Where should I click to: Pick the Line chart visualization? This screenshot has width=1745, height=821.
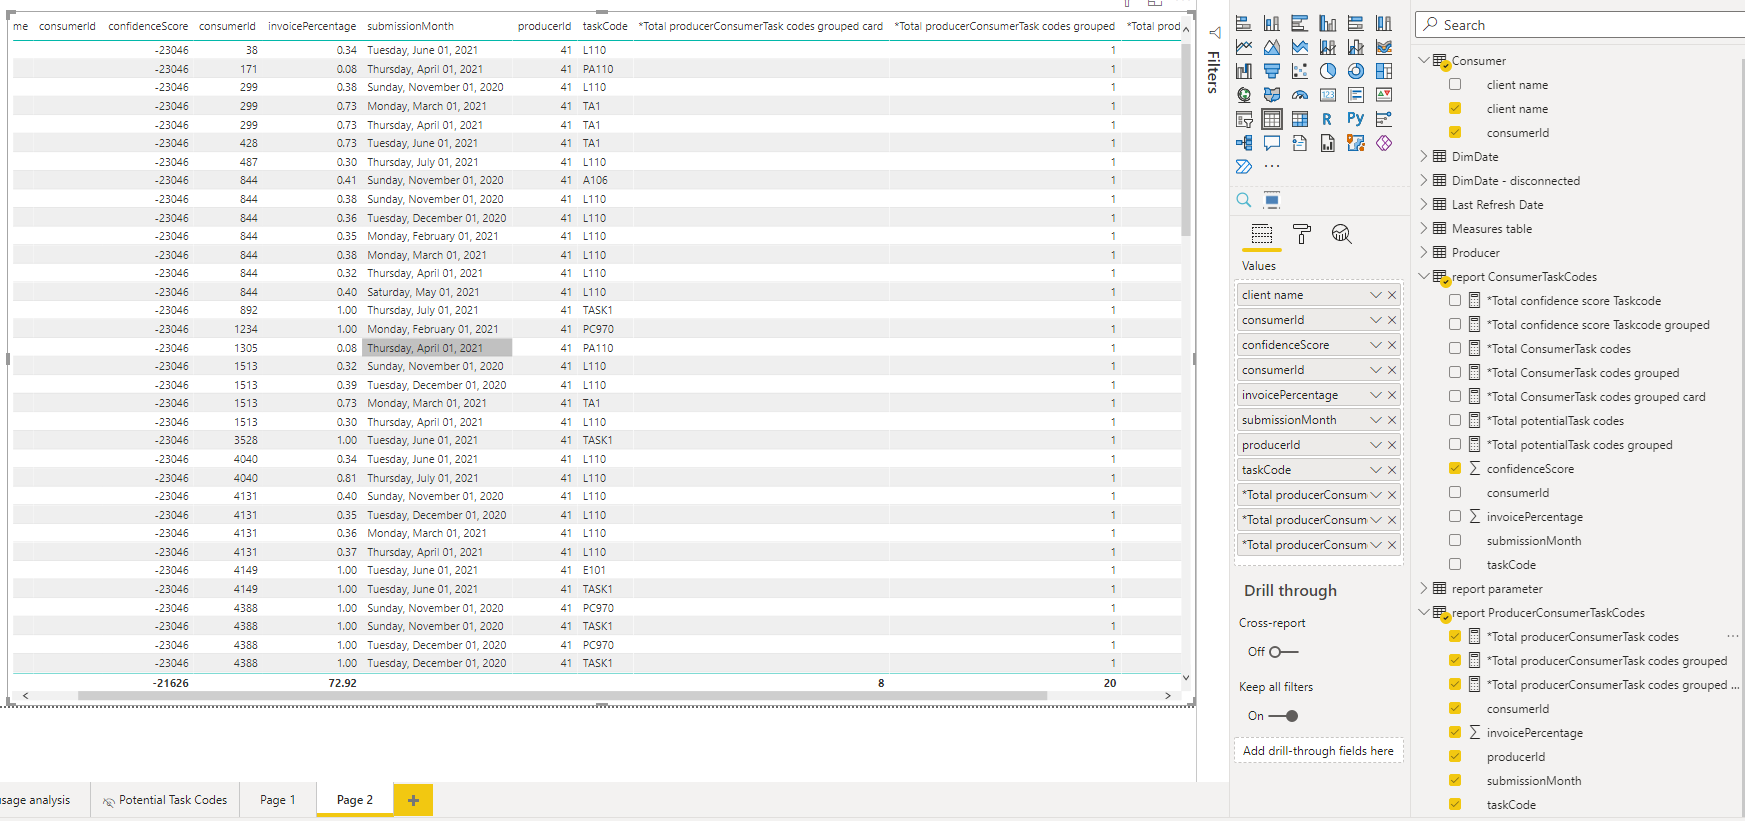pyautogui.click(x=1244, y=47)
